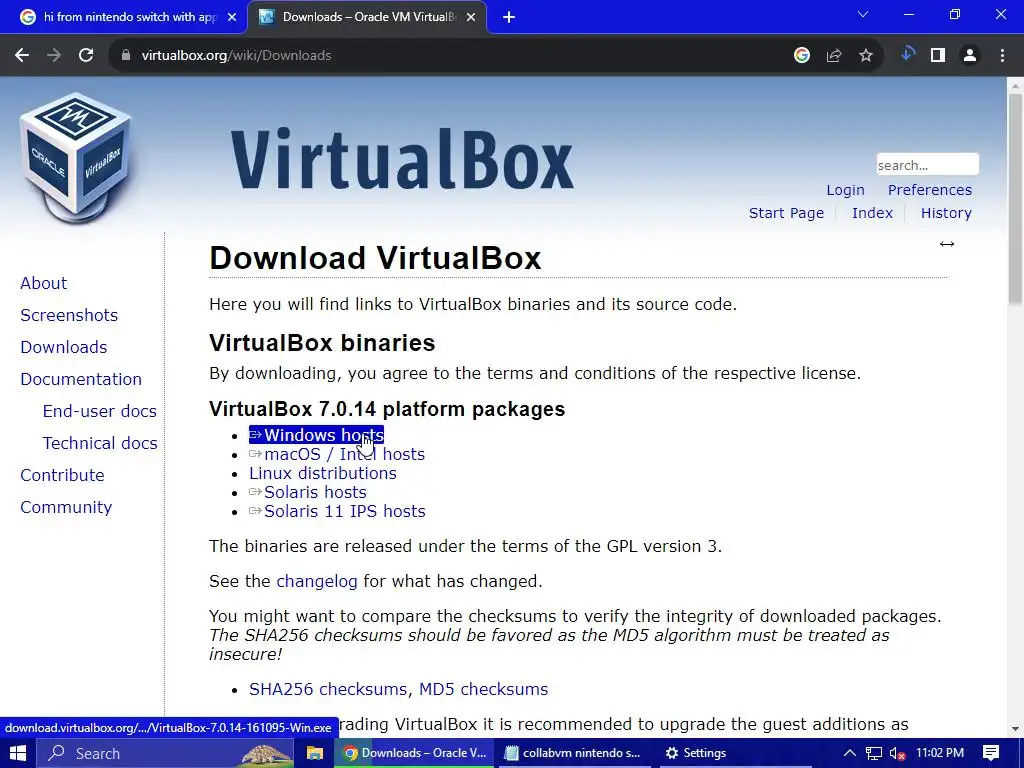Viewport: 1024px width, 768px height.
Task: Switch to Chrome Downloads taskbar button
Action: click(415, 753)
